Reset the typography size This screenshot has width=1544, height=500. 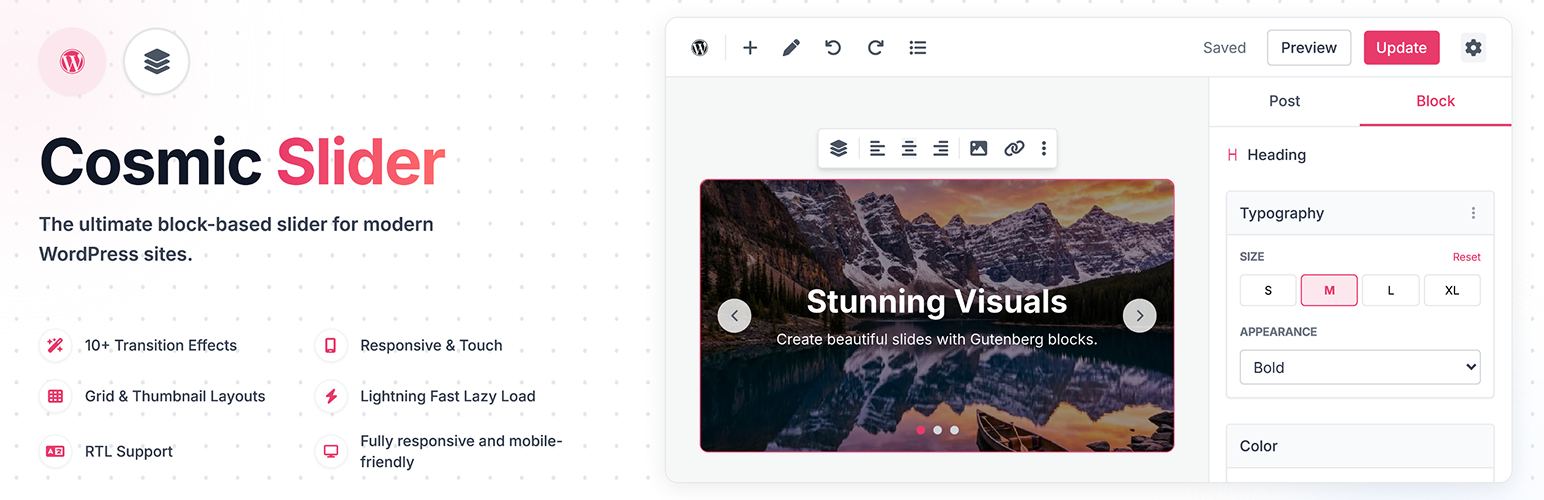[1466, 257]
